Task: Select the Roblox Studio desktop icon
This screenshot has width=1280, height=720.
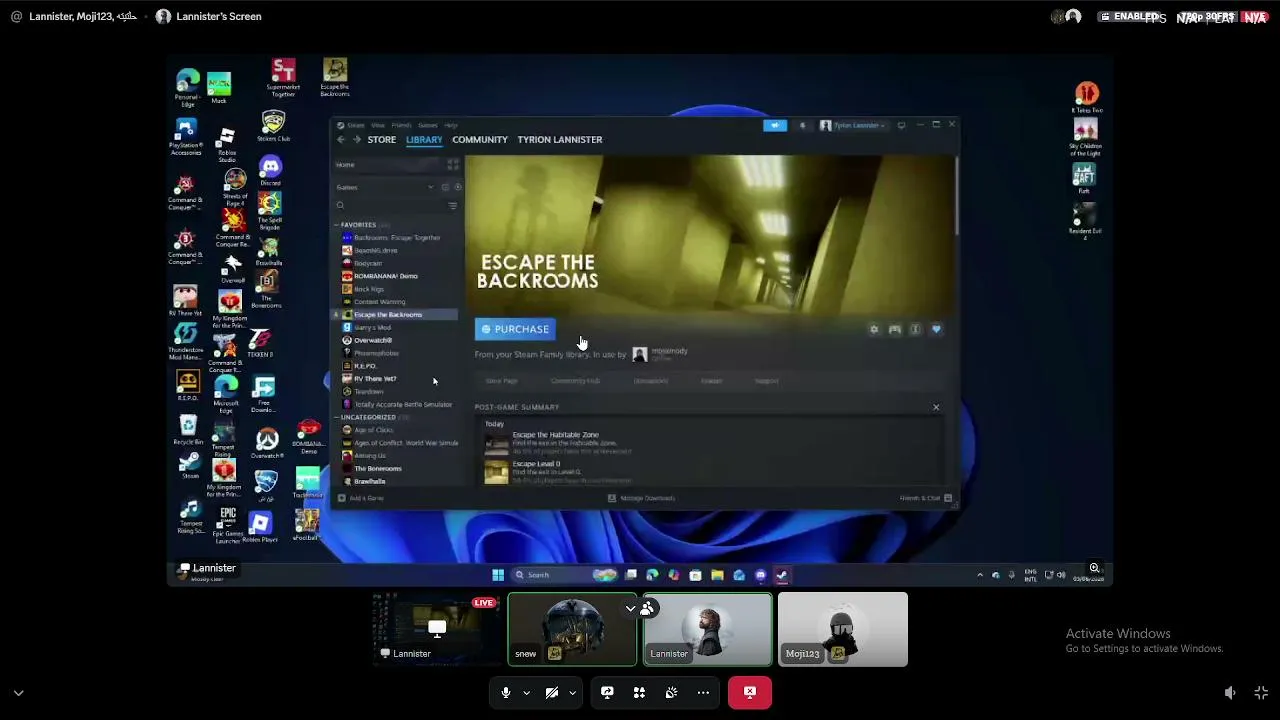Action: pos(227,145)
